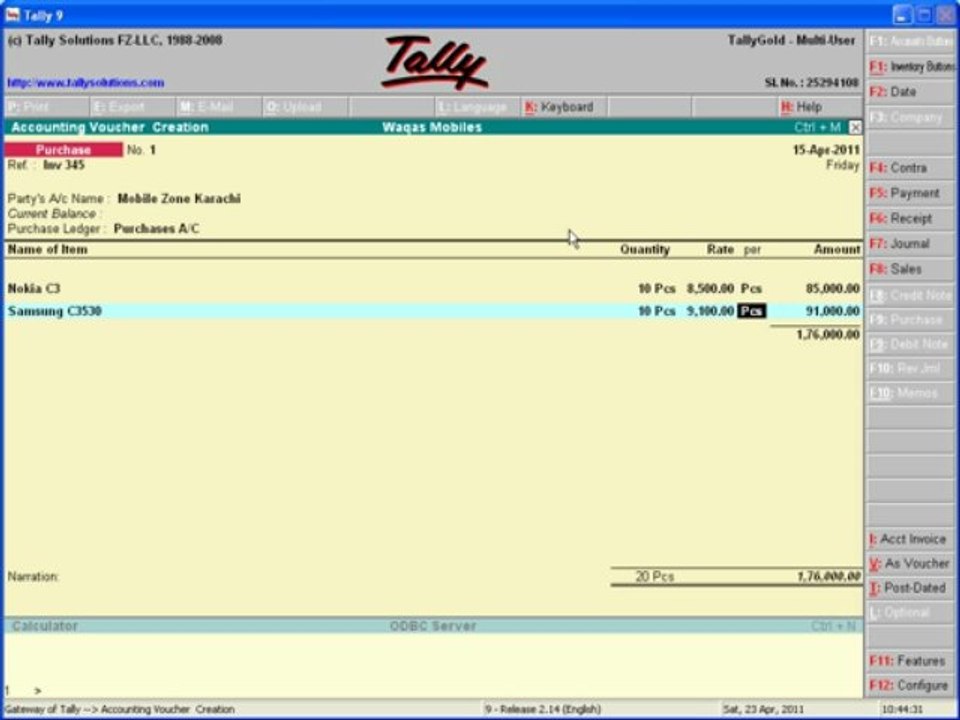This screenshot has width=960, height=720.
Task: Open the tallysolutions.com website link
Action: coord(86,83)
